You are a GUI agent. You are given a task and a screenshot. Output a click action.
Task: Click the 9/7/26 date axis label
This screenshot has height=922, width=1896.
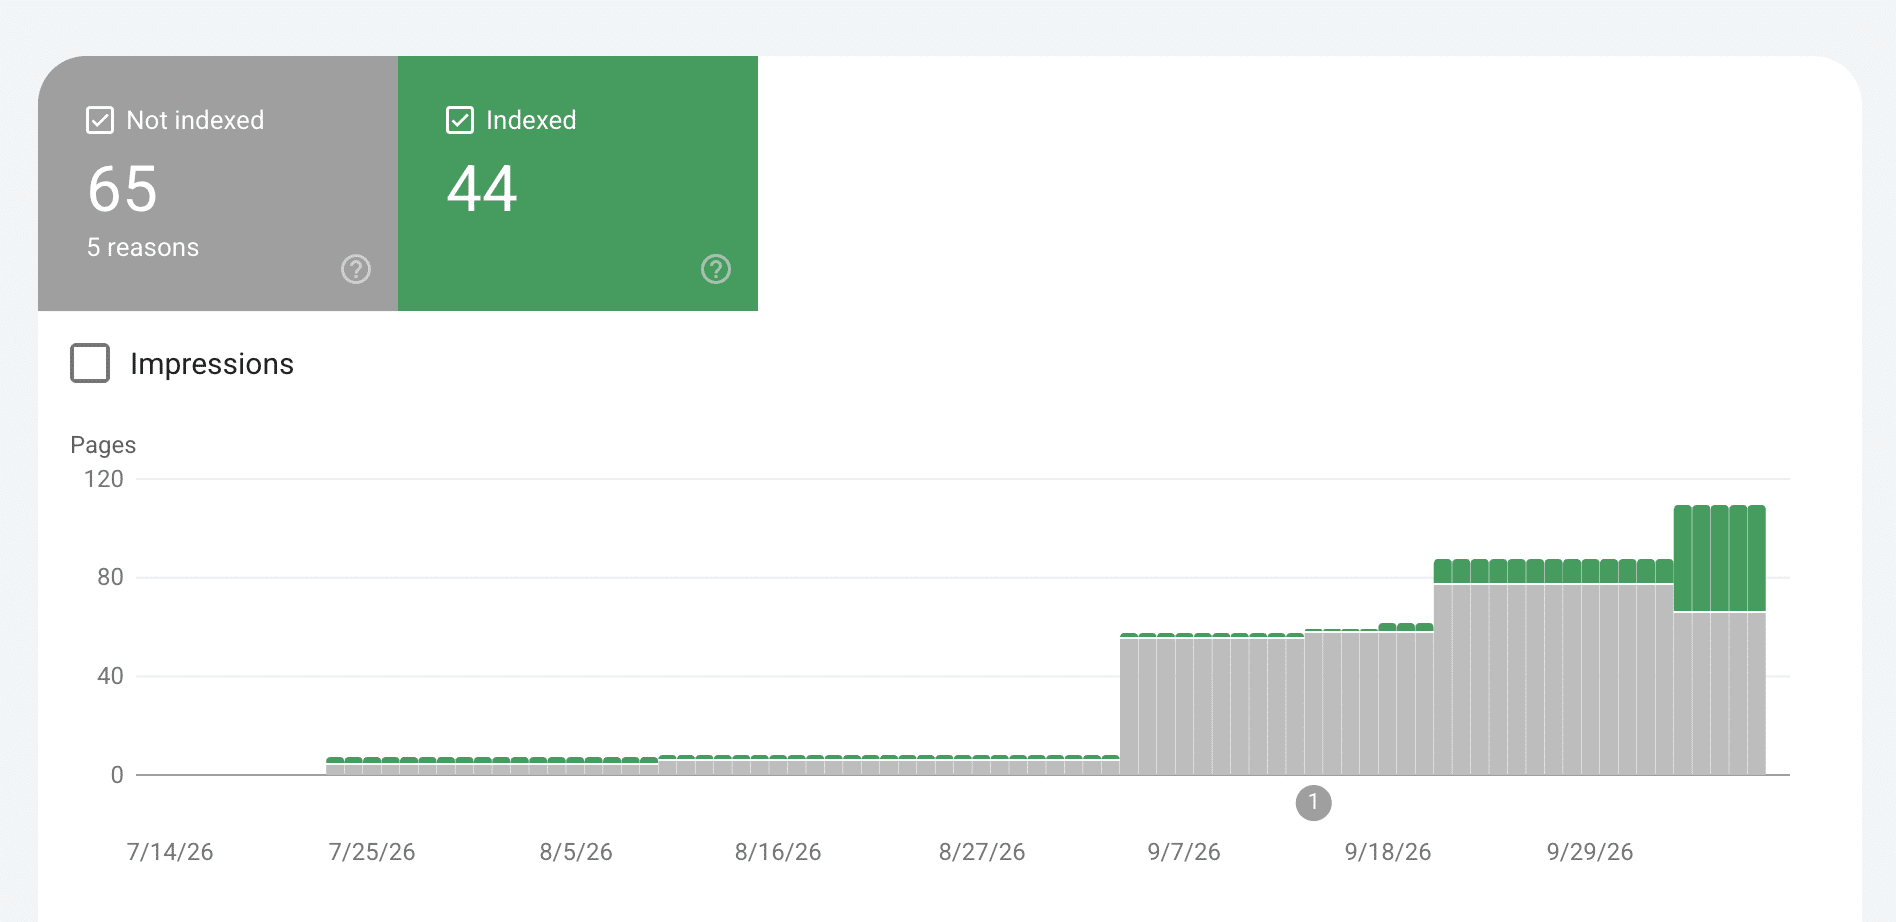[1184, 852]
